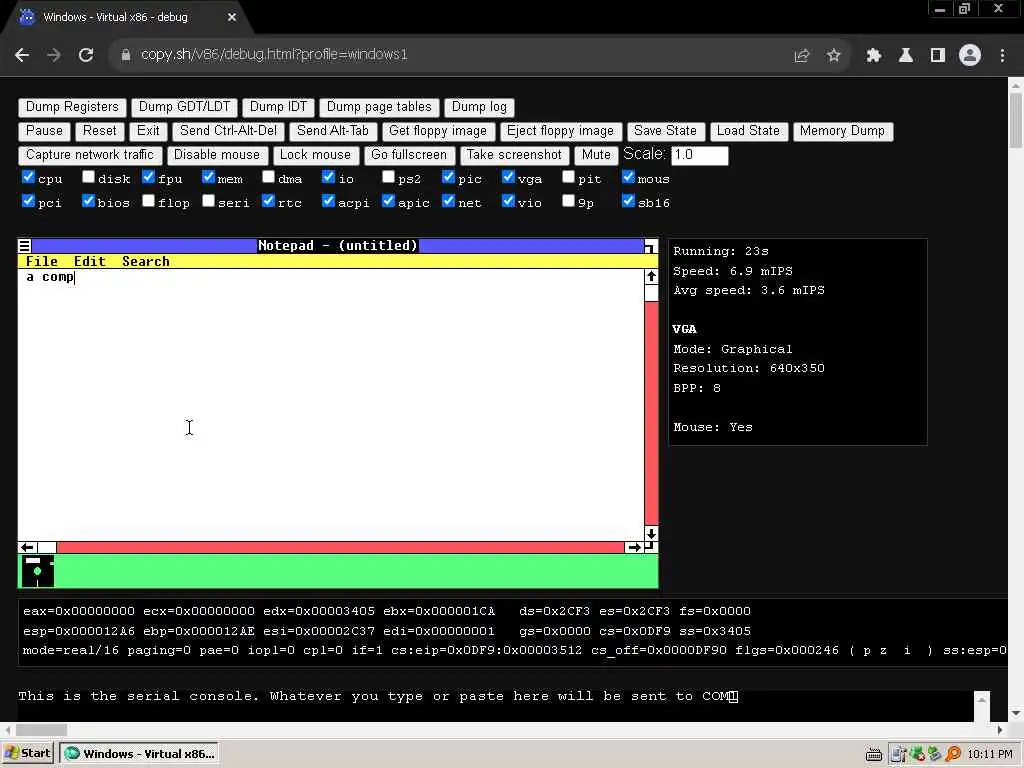
Task: Enable the seri log checkbox
Action: [208, 201]
